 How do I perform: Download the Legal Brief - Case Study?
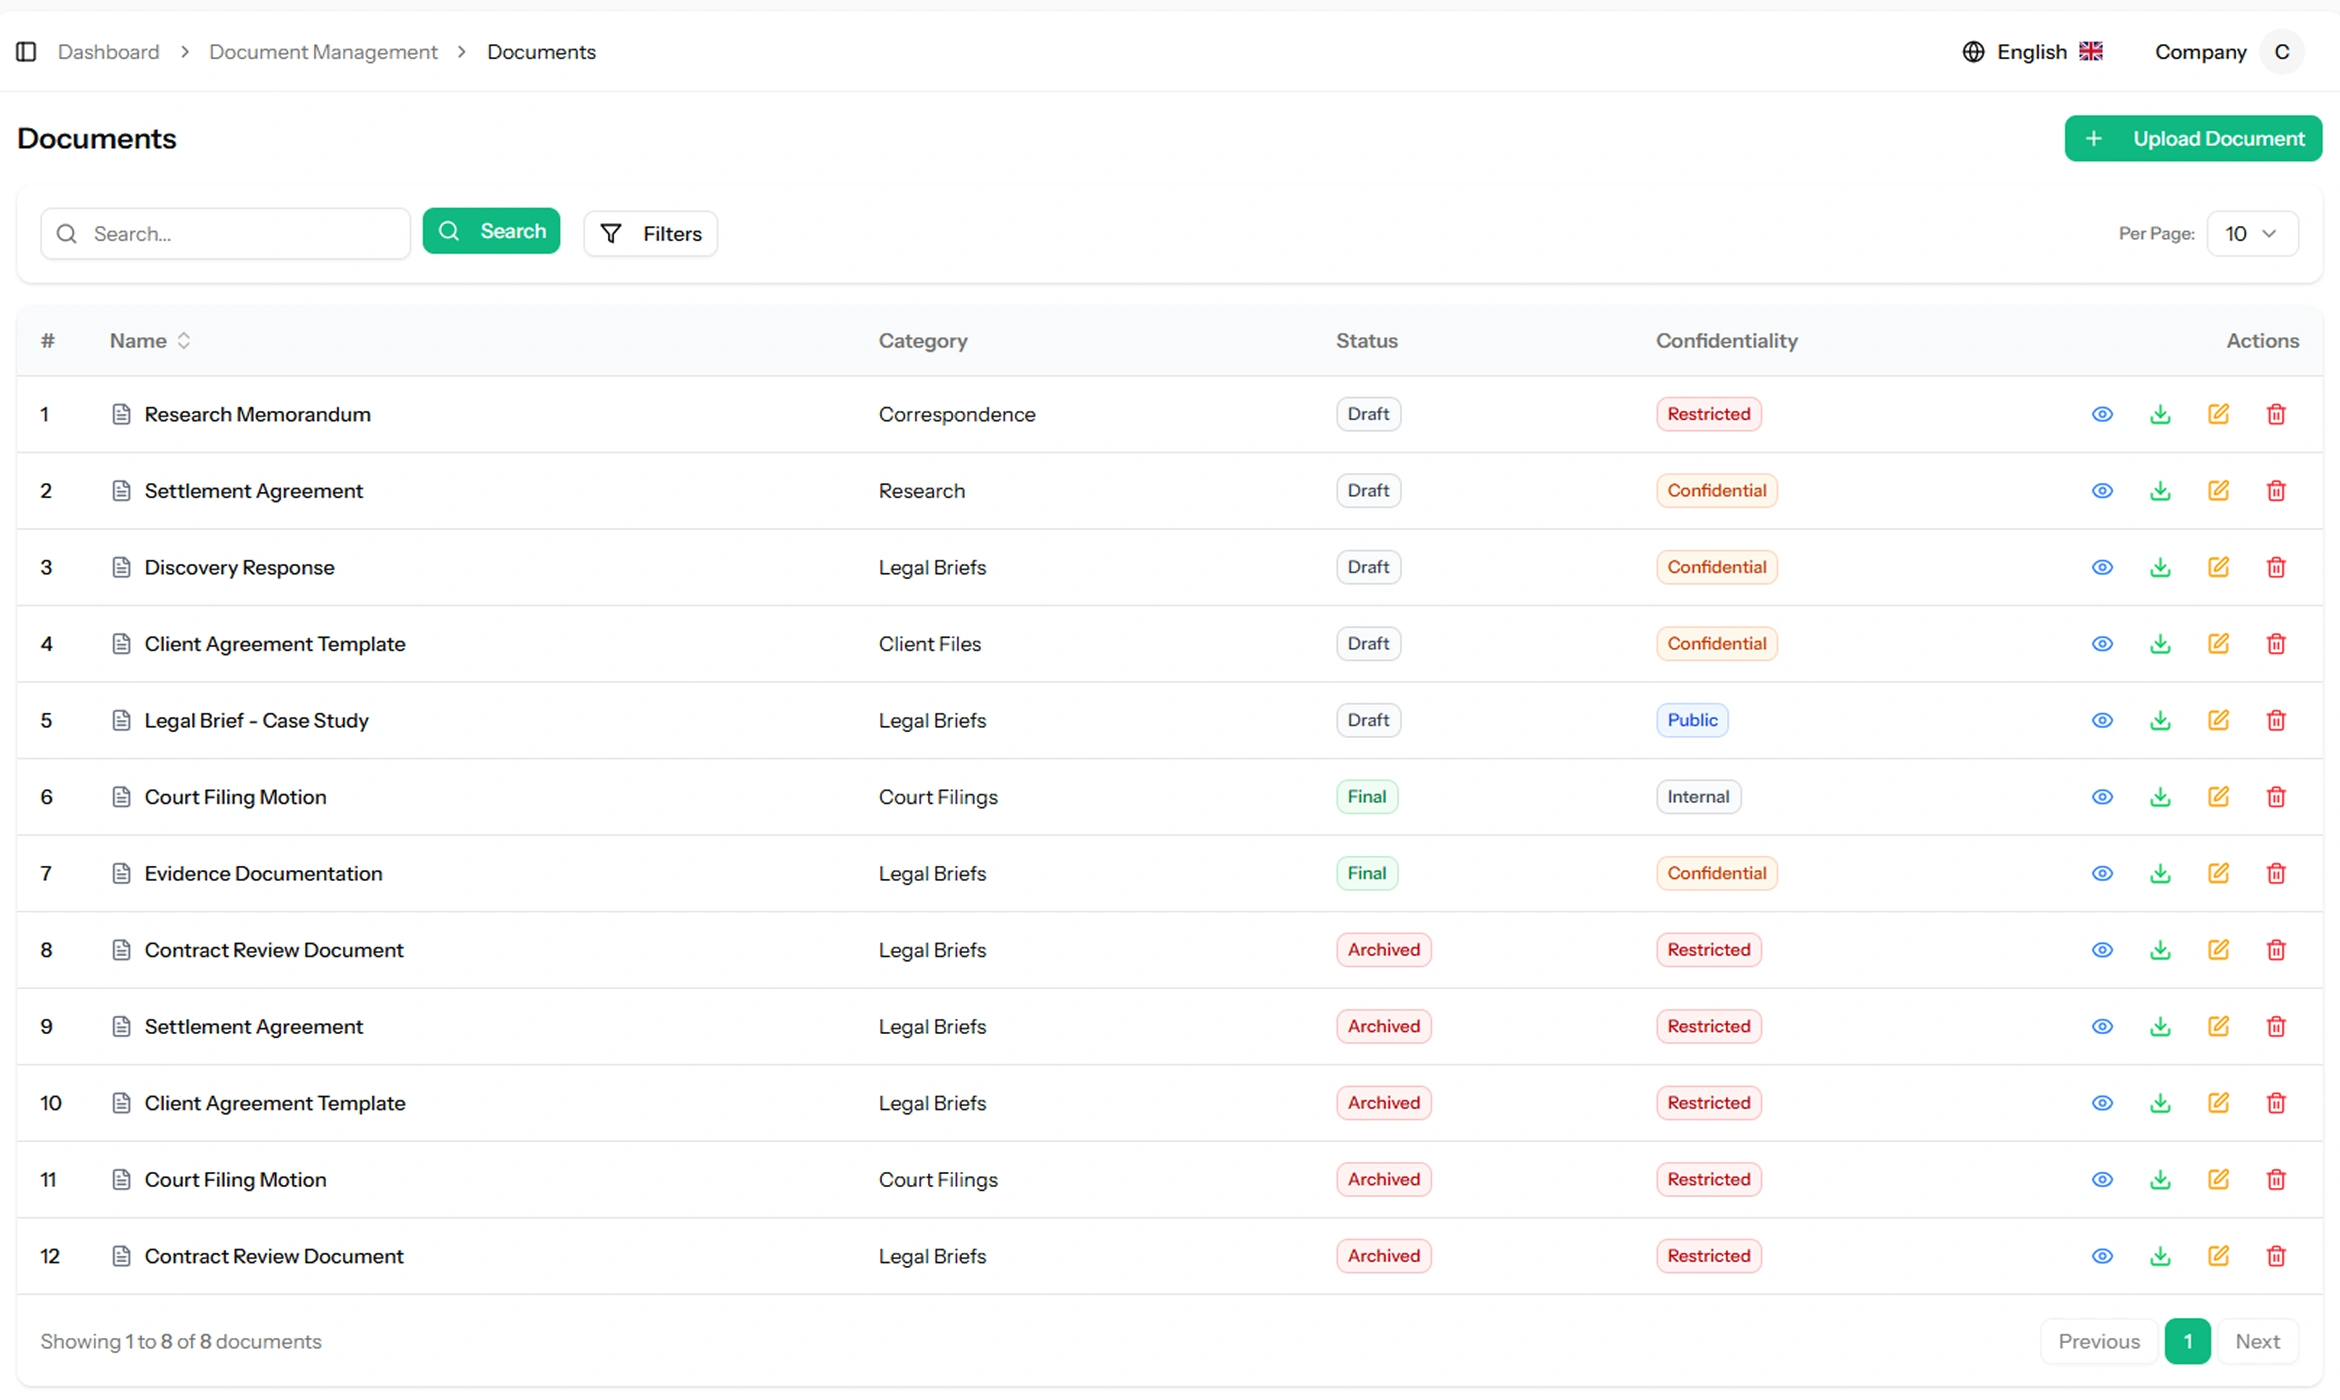[2160, 720]
